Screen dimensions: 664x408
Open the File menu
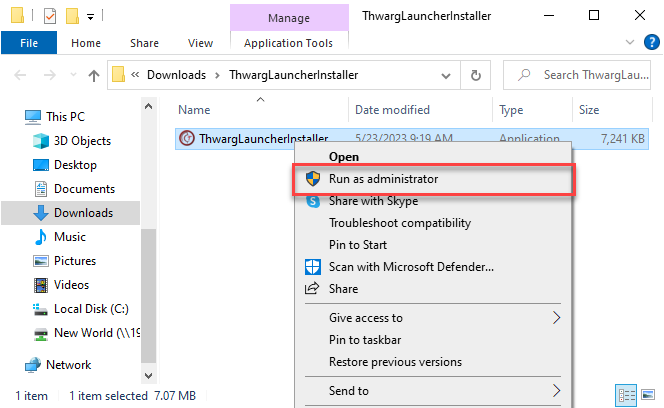(x=29, y=43)
